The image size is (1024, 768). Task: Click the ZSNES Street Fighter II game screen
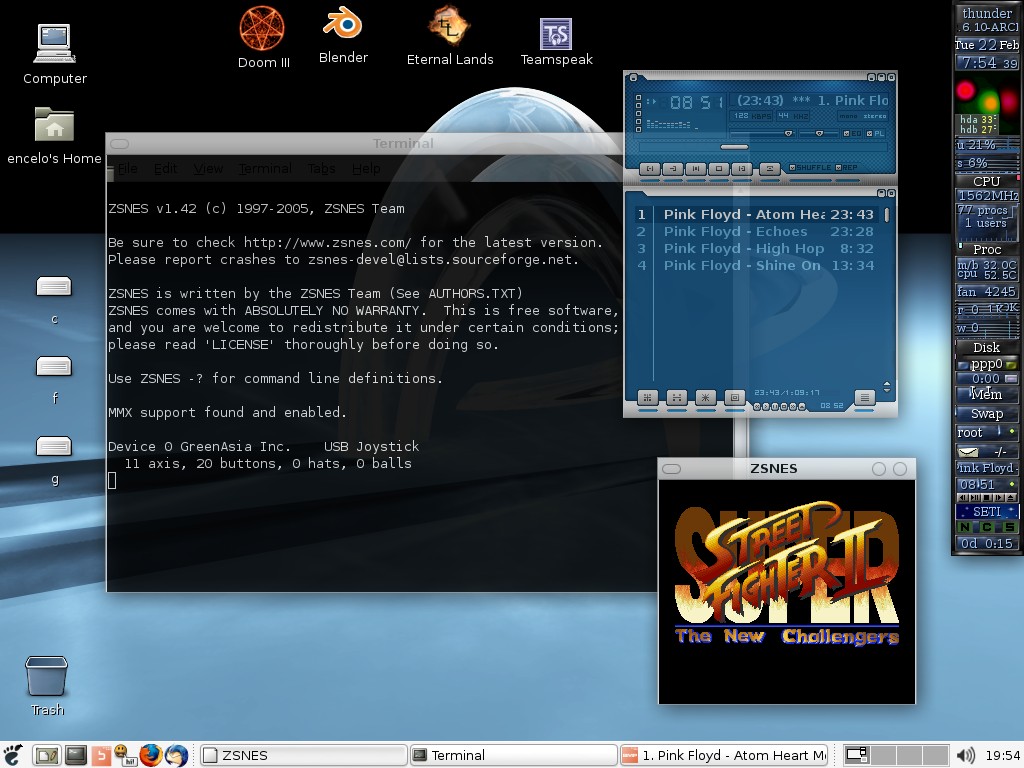pyautogui.click(x=786, y=592)
